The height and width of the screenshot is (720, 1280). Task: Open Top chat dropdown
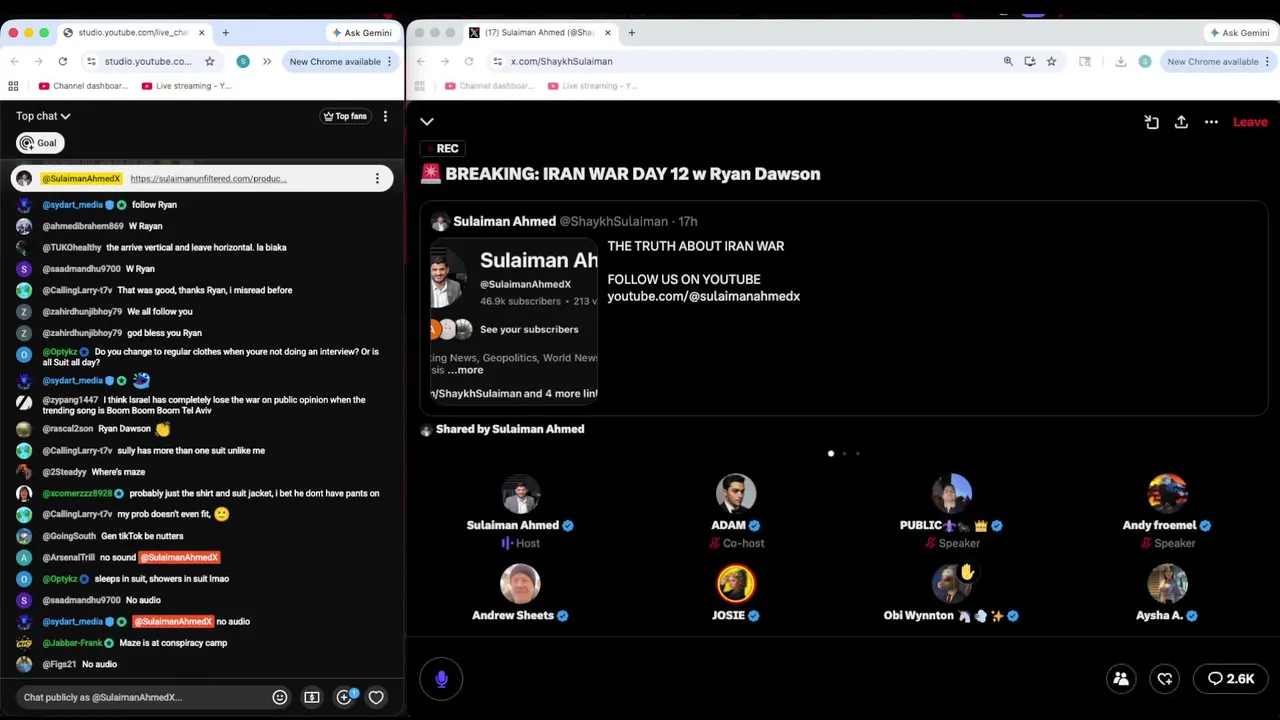[43, 116]
